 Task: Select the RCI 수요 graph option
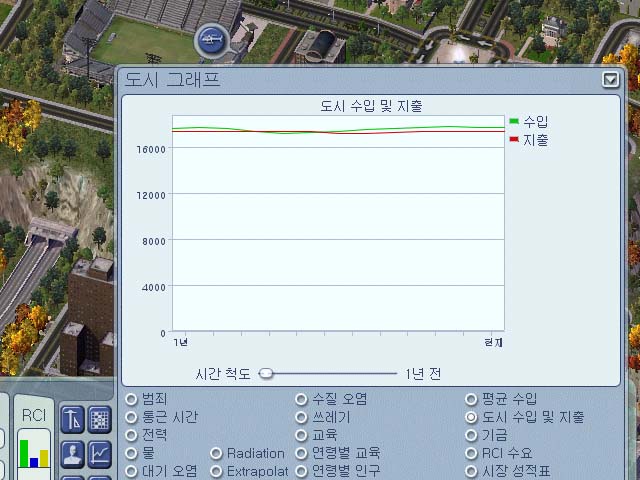[471, 453]
